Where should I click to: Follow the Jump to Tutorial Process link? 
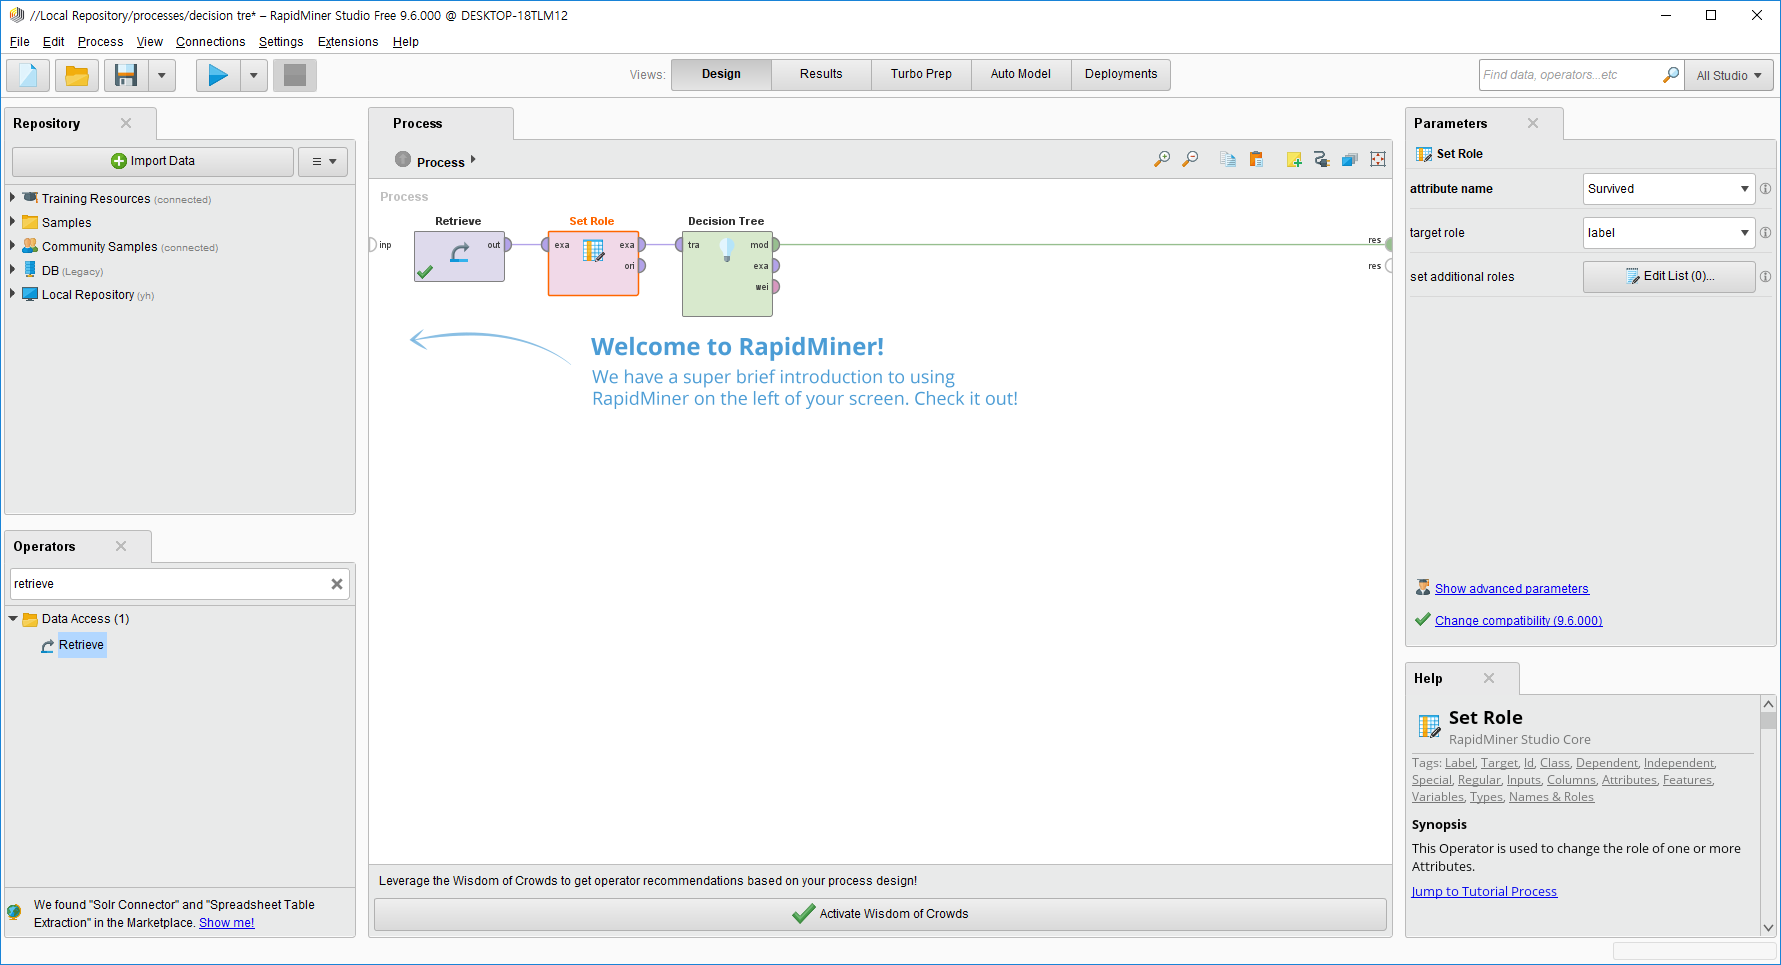pyautogui.click(x=1484, y=892)
